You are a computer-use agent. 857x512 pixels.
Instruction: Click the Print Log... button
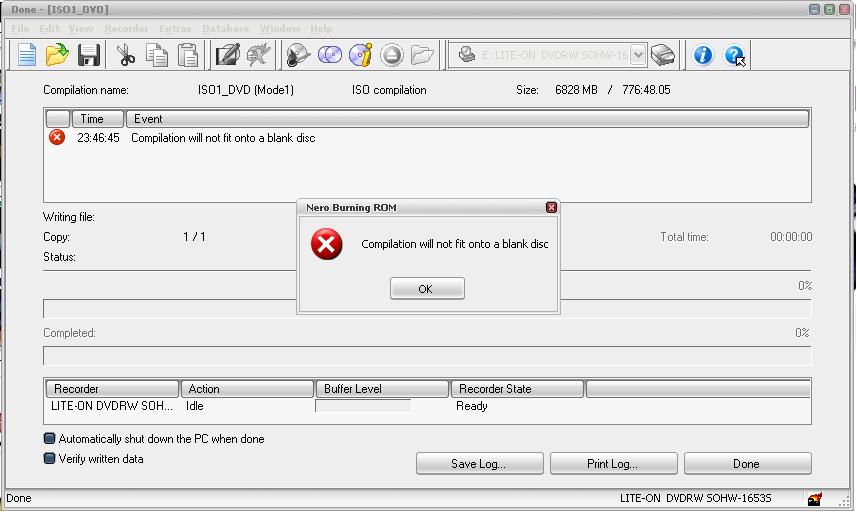tap(613, 463)
